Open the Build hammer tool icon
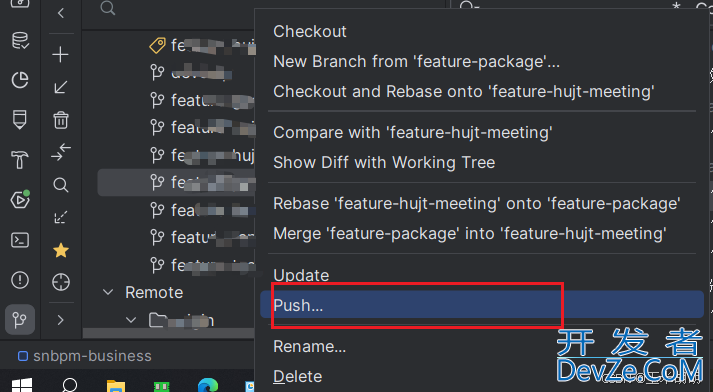The width and height of the screenshot is (713, 392). click(x=20, y=160)
